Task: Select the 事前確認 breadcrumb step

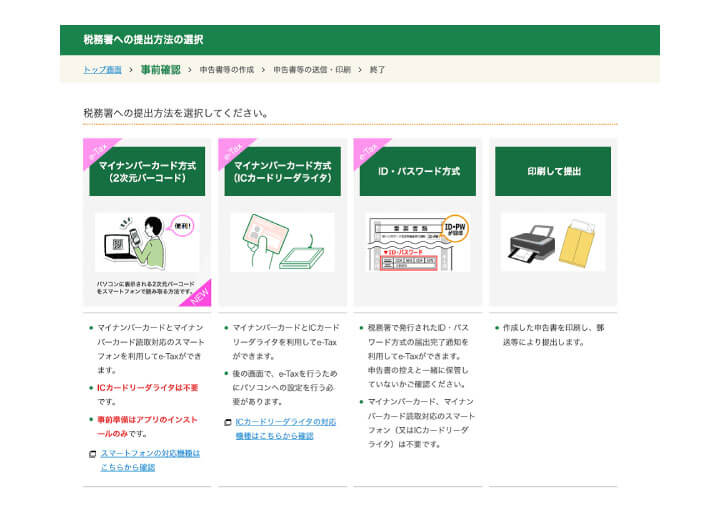Action: point(160,70)
